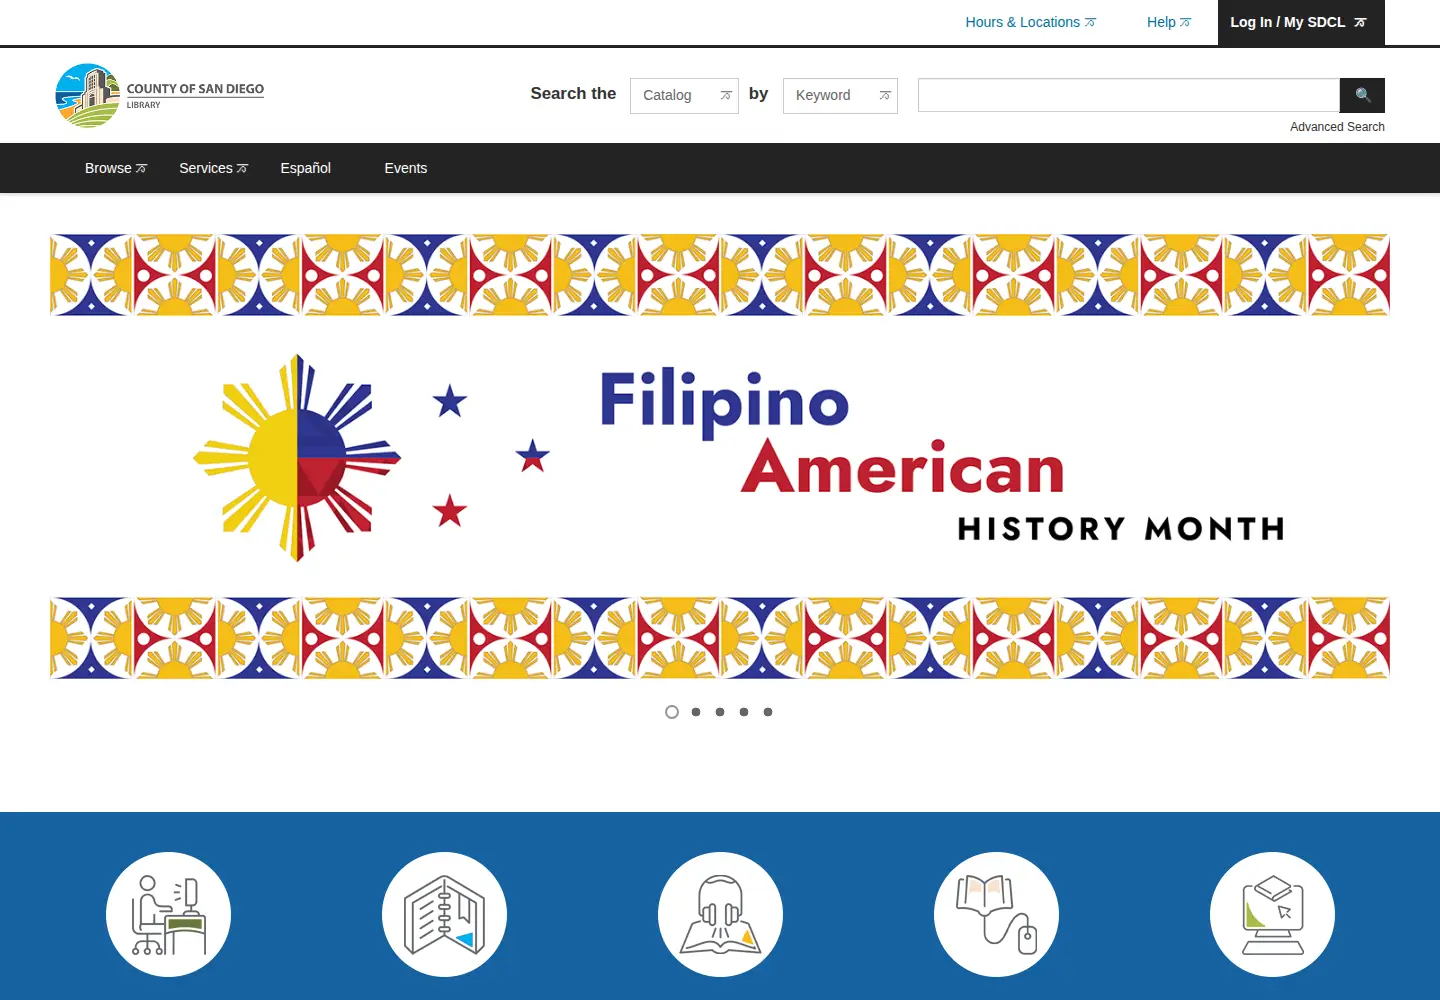Open the Catalog search scope dropdown
The width and height of the screenshot is (1440, 1000).
pyautogui.click(x=684, y=96)
